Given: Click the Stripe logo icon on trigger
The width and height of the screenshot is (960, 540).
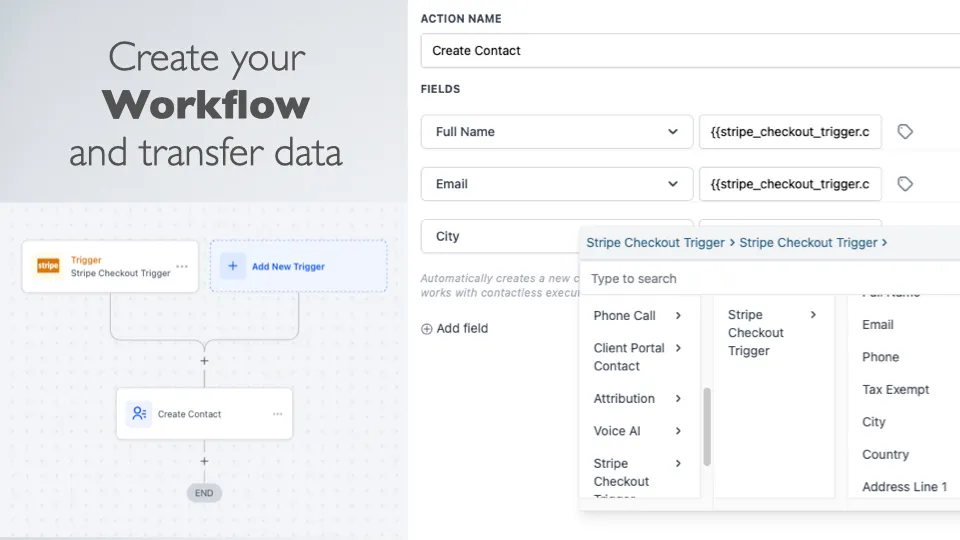Looking at the screenshot, I should 48,266.
